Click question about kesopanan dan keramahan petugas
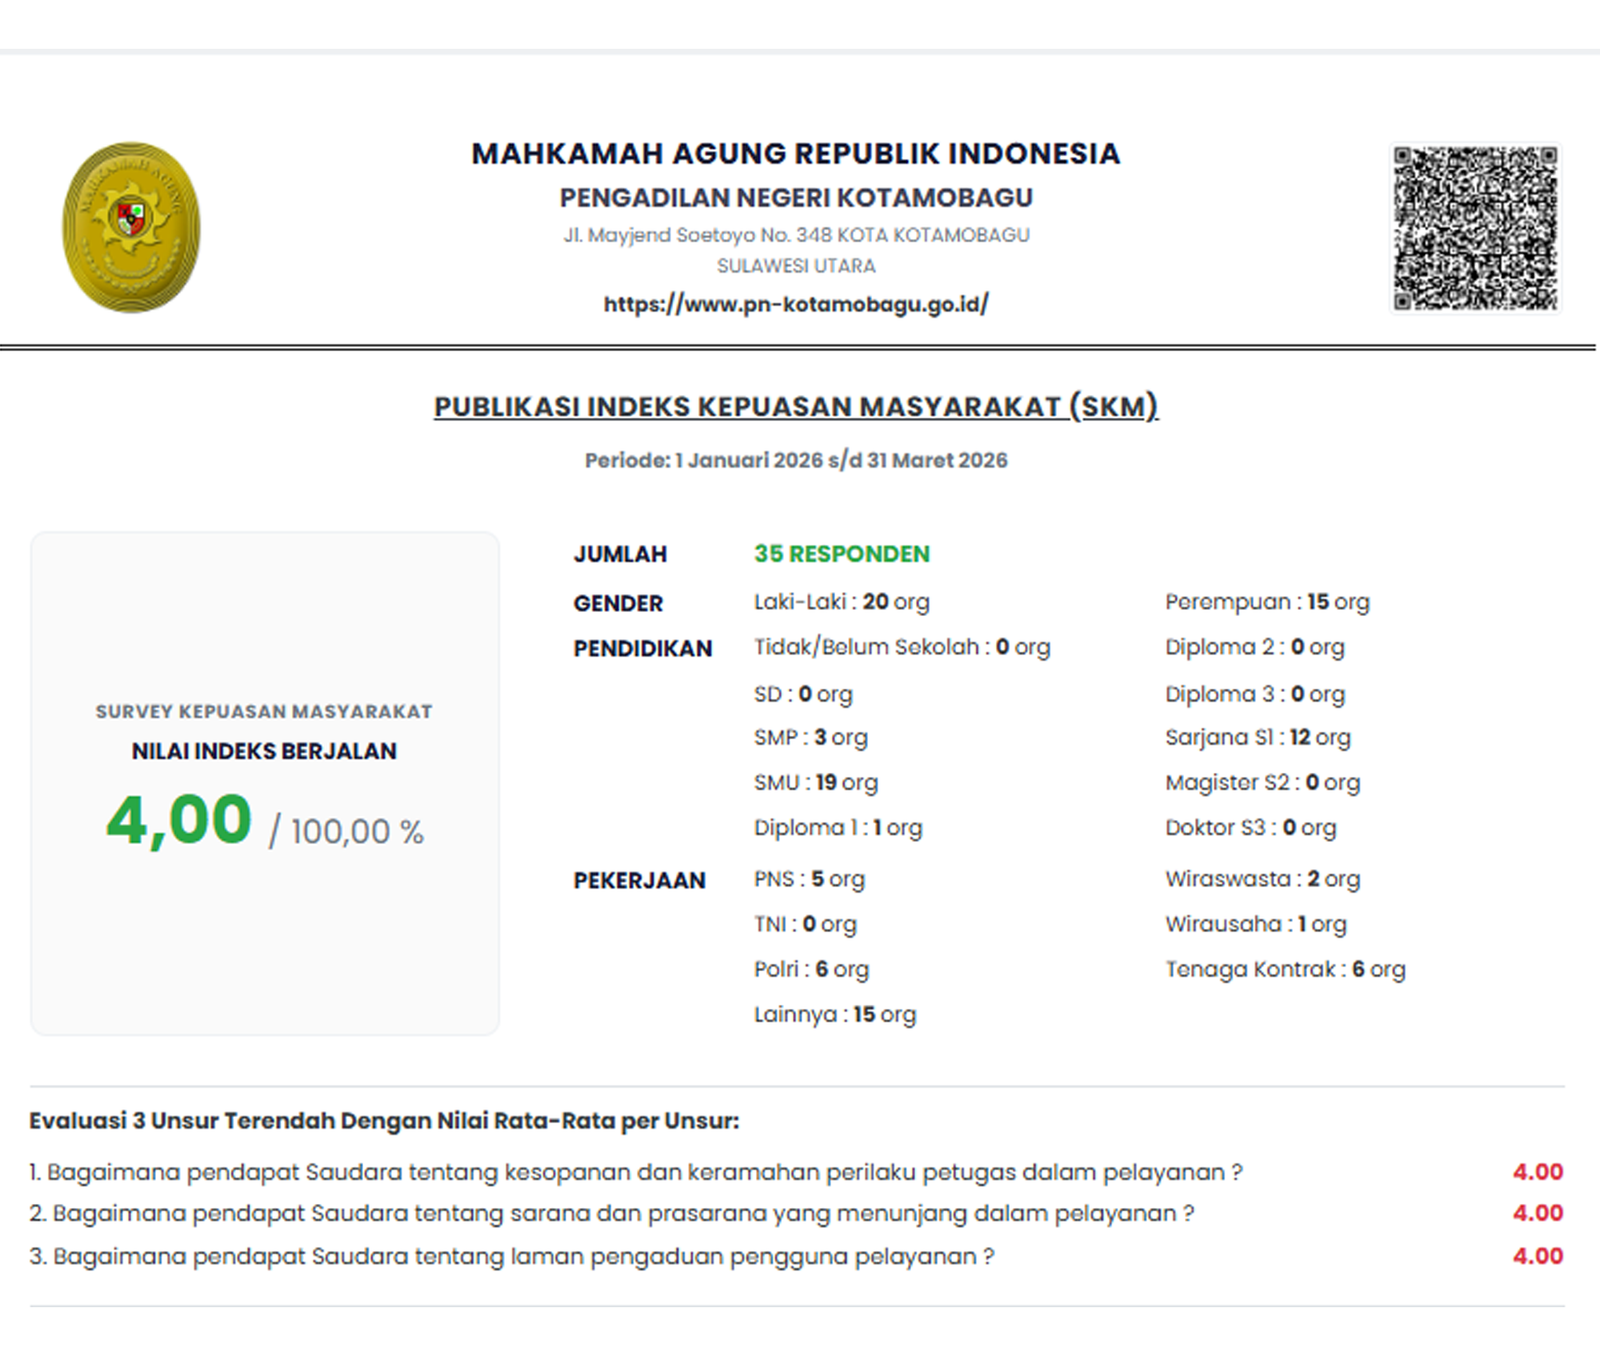The image size is (1600, 1360). pyautogui.click(x=636, y=1172)
